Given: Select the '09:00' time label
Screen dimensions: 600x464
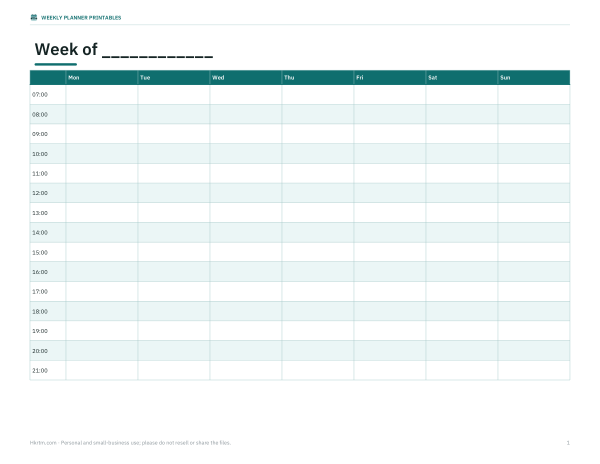Looking at the screenshot, I should 40,134.
